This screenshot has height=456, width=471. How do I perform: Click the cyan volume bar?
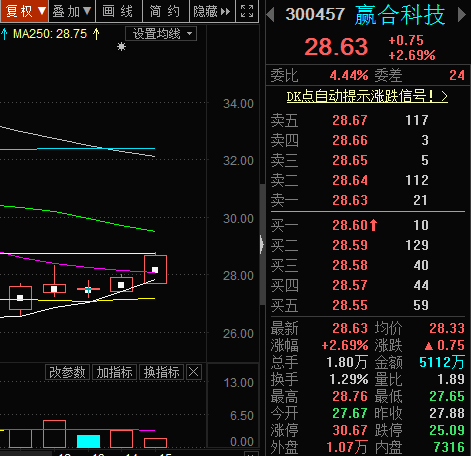pyautogui.click(x=88, y=441)
